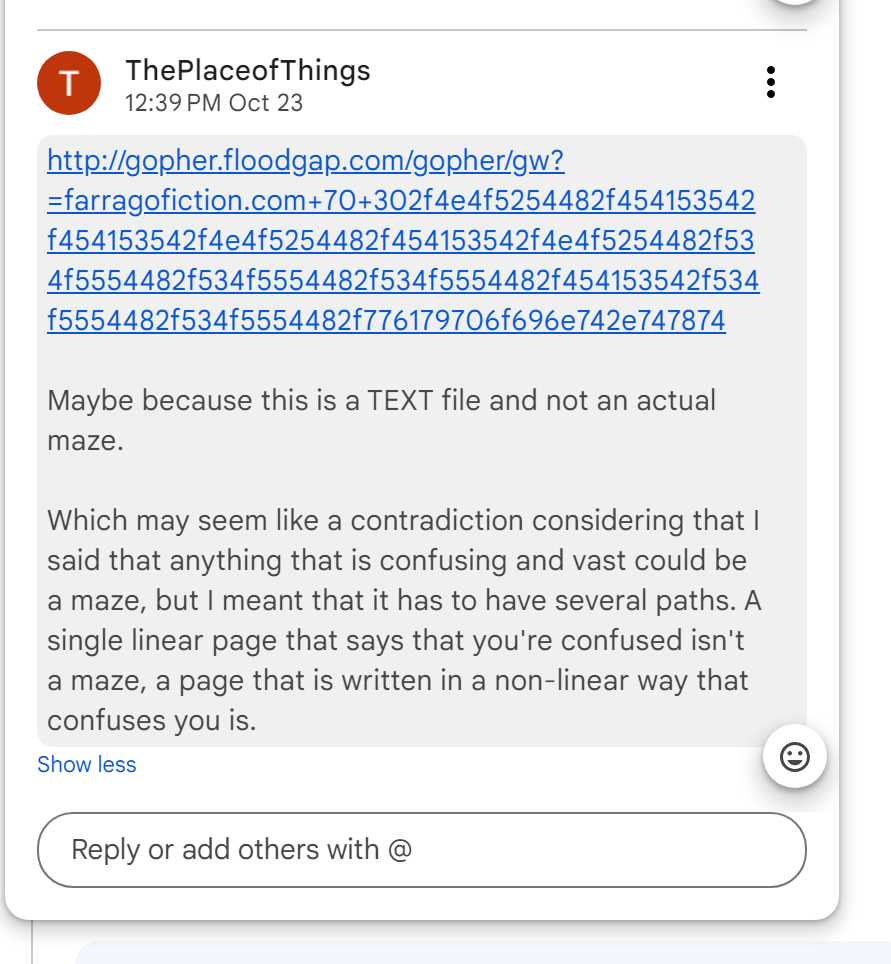Collapse the comment with Show less
The height and width of the screenshot is (964, 891).
pos(86,765)
